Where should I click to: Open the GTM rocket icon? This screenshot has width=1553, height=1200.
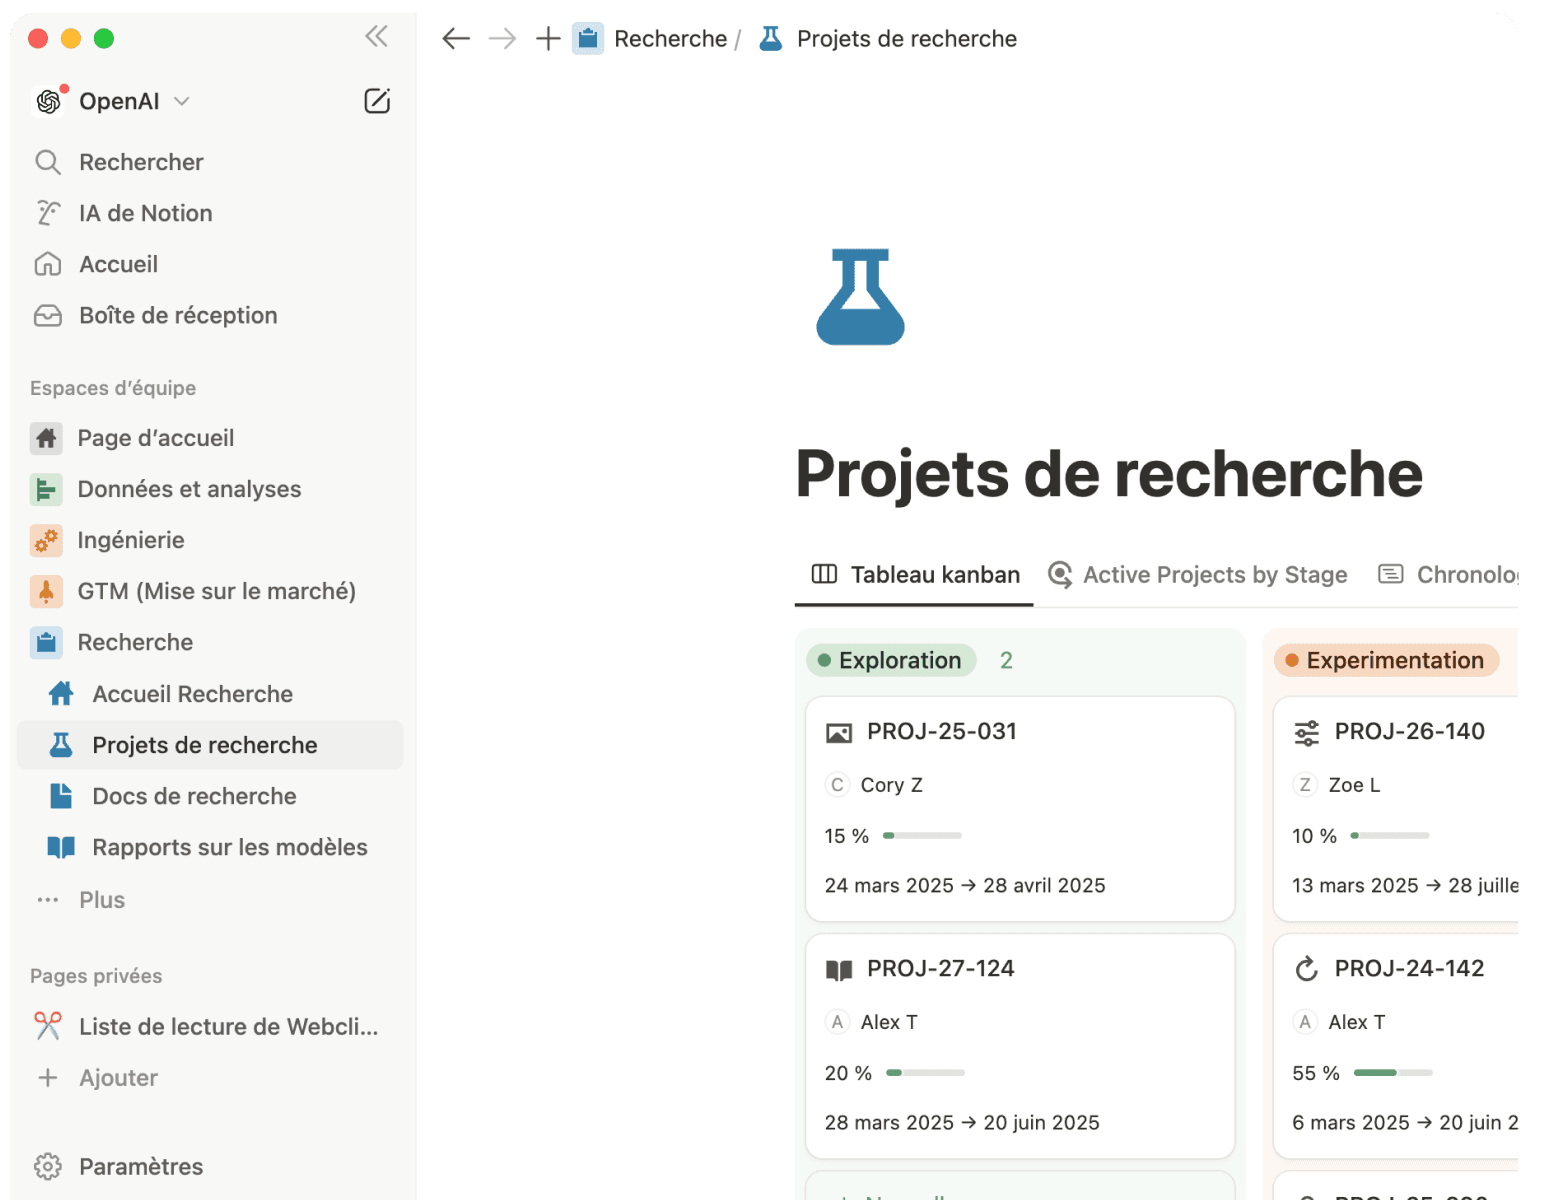[x=46, y=591]
